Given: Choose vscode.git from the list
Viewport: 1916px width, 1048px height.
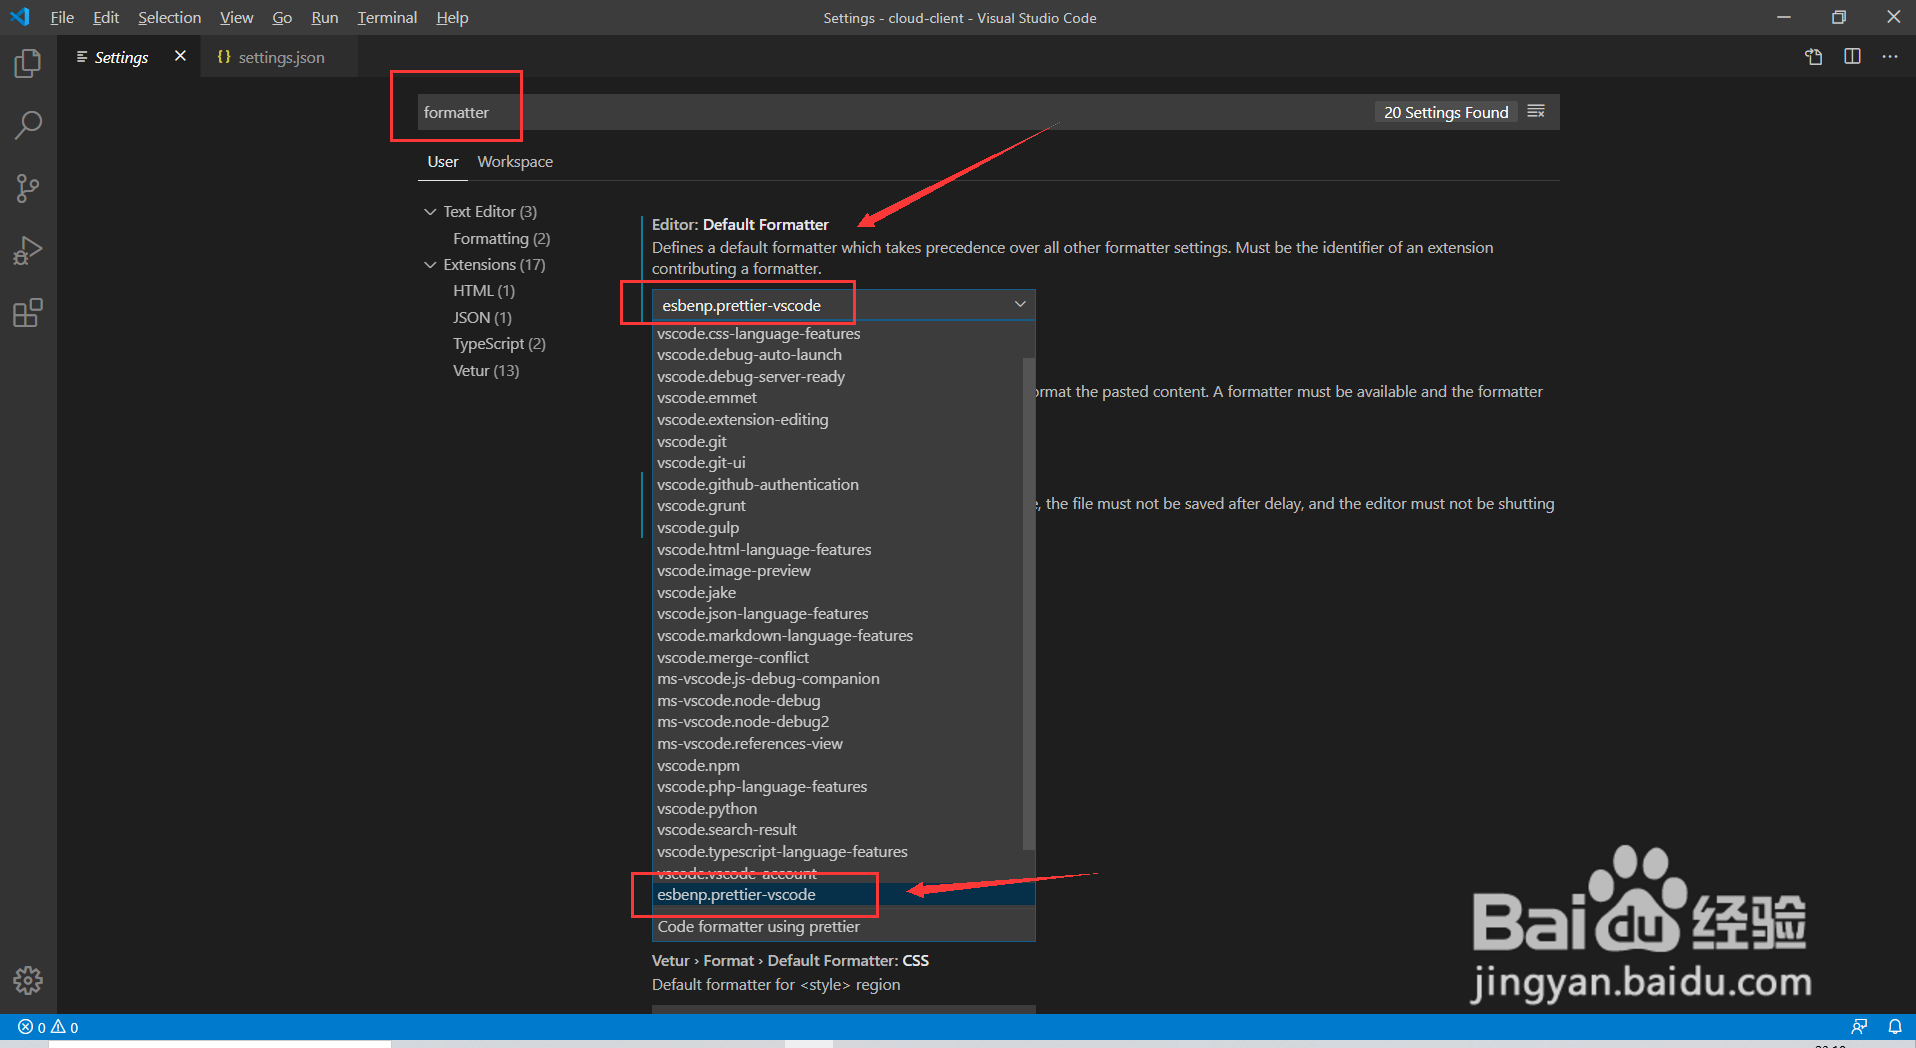Looking at the screenshot, I should (838, 441).
